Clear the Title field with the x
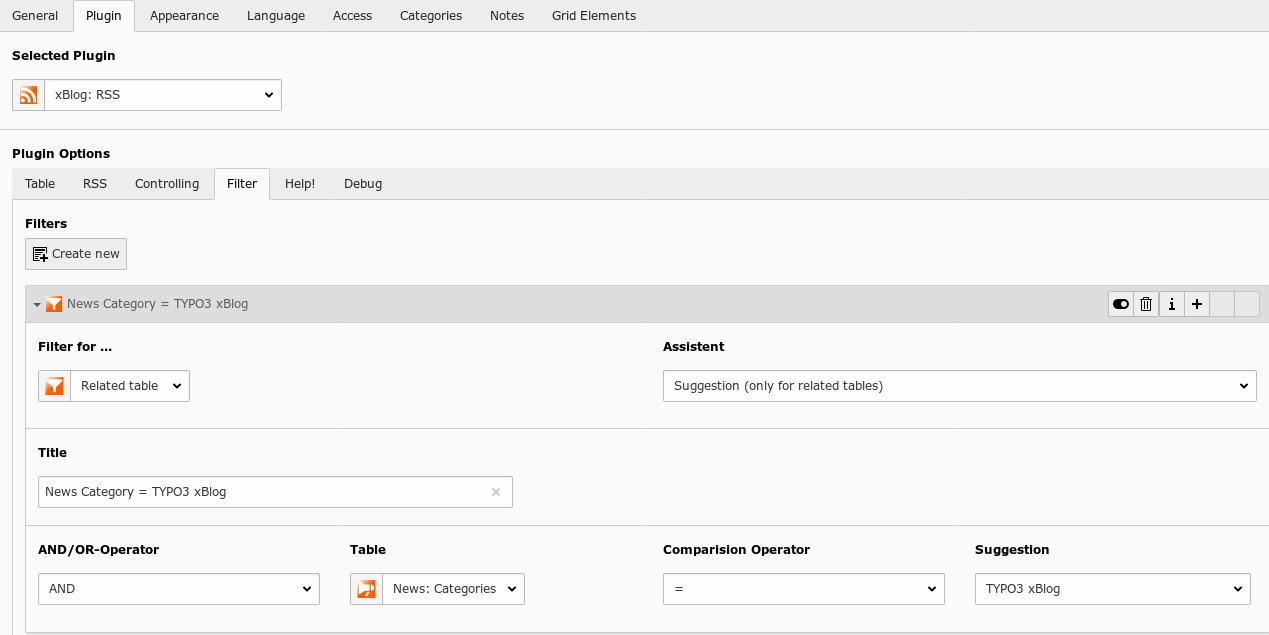1269x635 pixels. (496, 492)
